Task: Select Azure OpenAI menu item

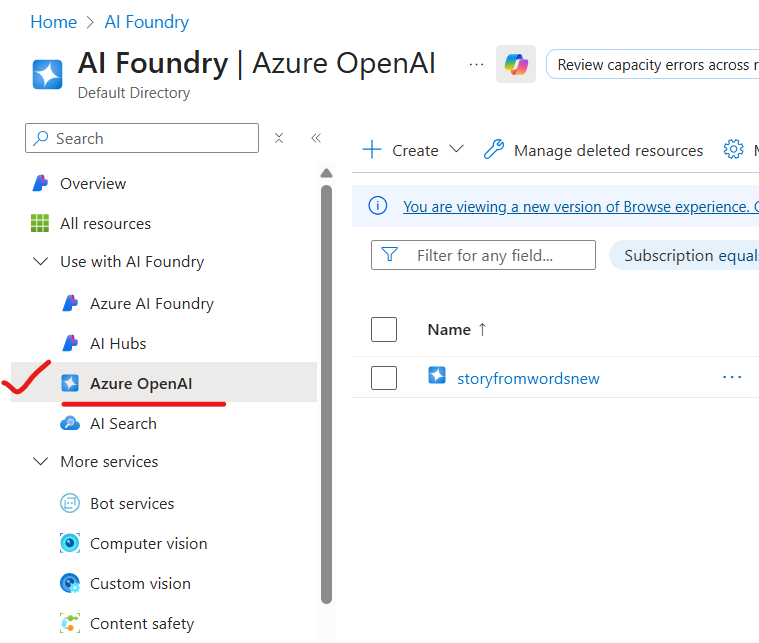Action: [141, 383]
